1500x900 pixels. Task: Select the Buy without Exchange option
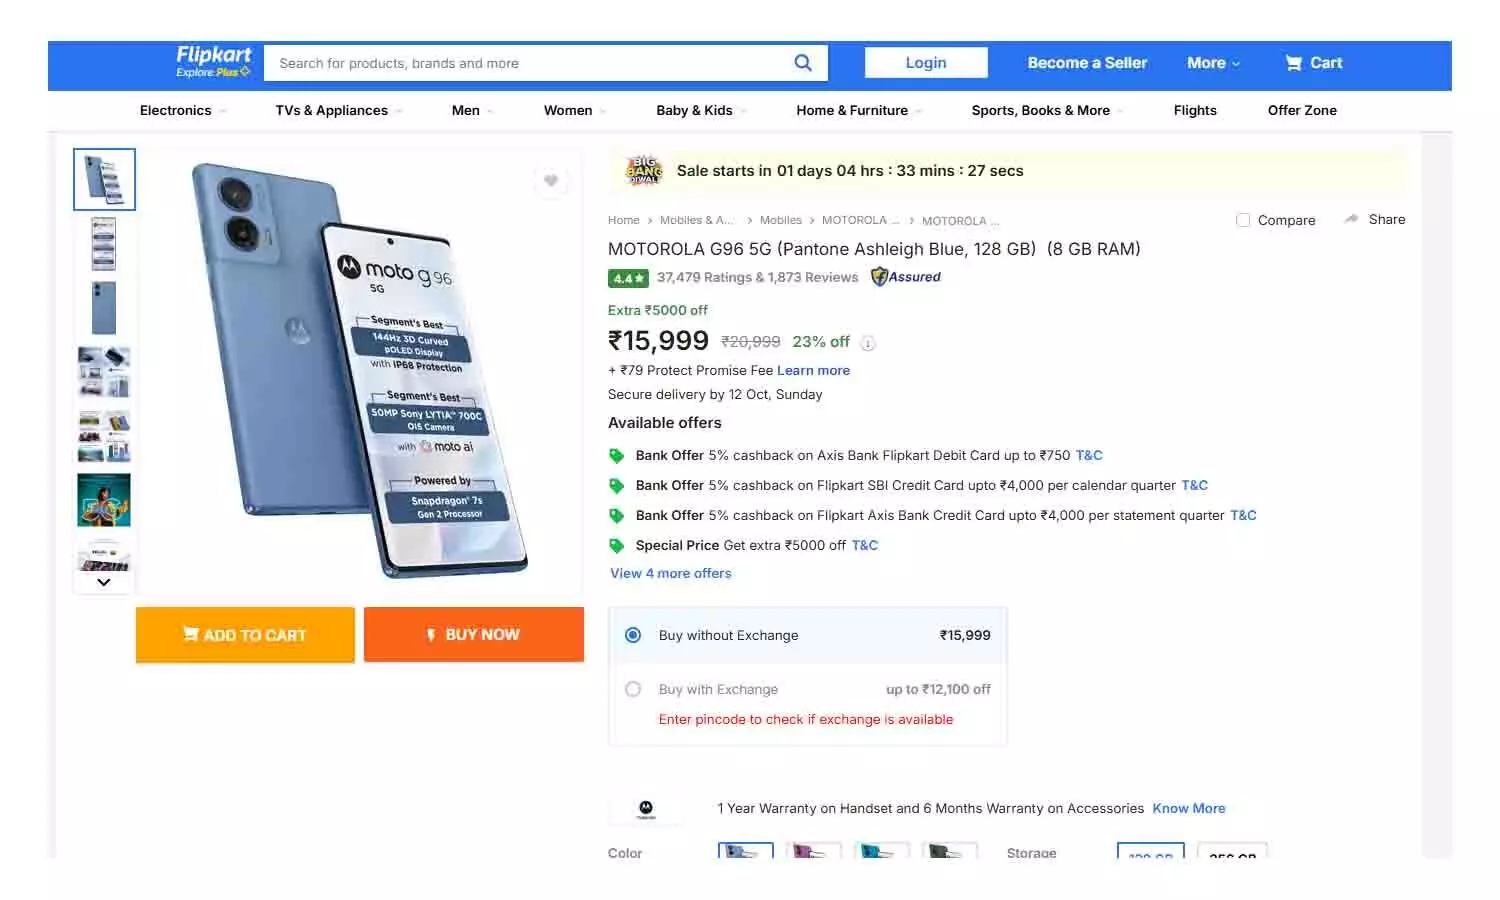tap(633, 635)
